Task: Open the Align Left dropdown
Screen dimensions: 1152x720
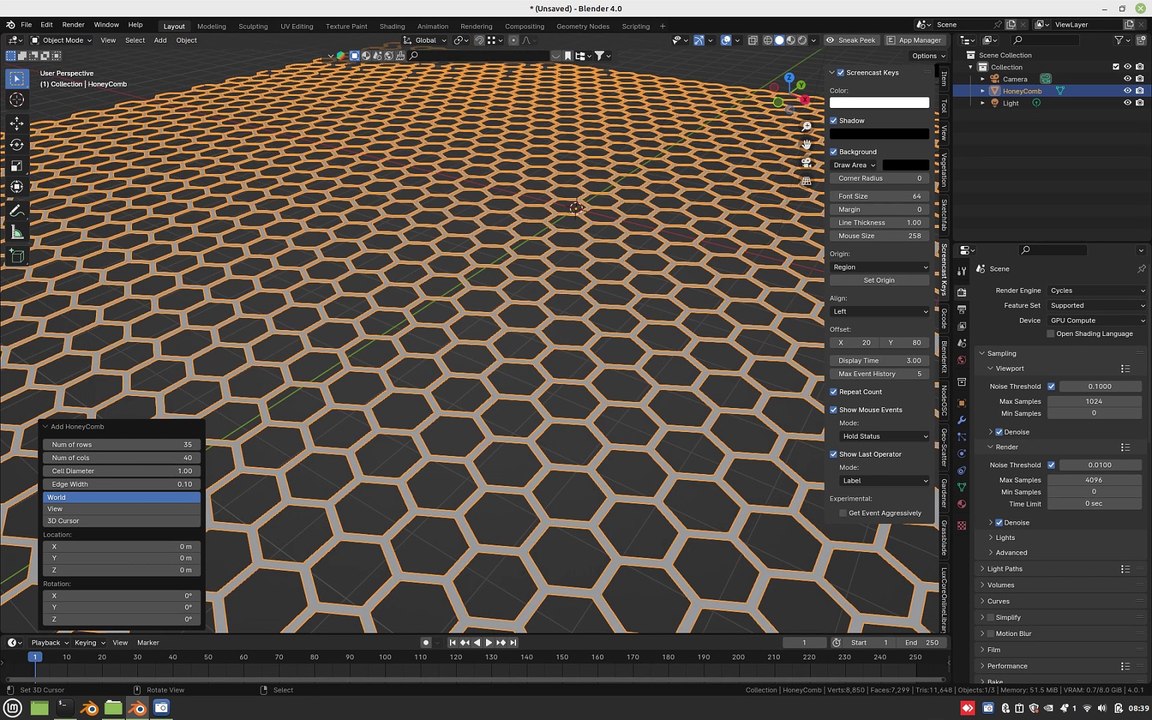Action: [879, 312]
